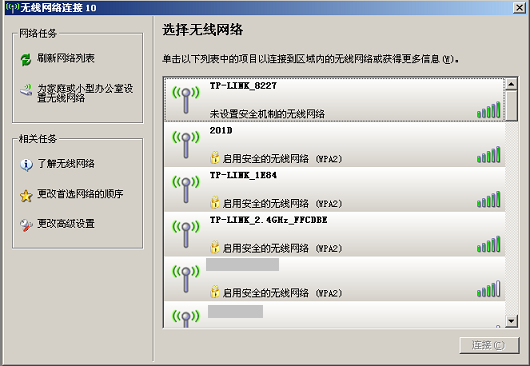
Task: Select the TP-LINK_2.4GHz_FFCDBE network name
Action: pos(268,220)
